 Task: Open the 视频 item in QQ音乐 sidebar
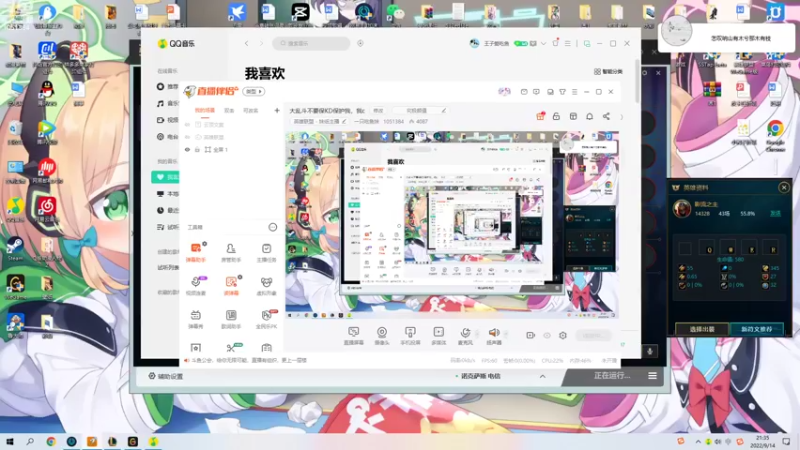click(x=167, y=120)
